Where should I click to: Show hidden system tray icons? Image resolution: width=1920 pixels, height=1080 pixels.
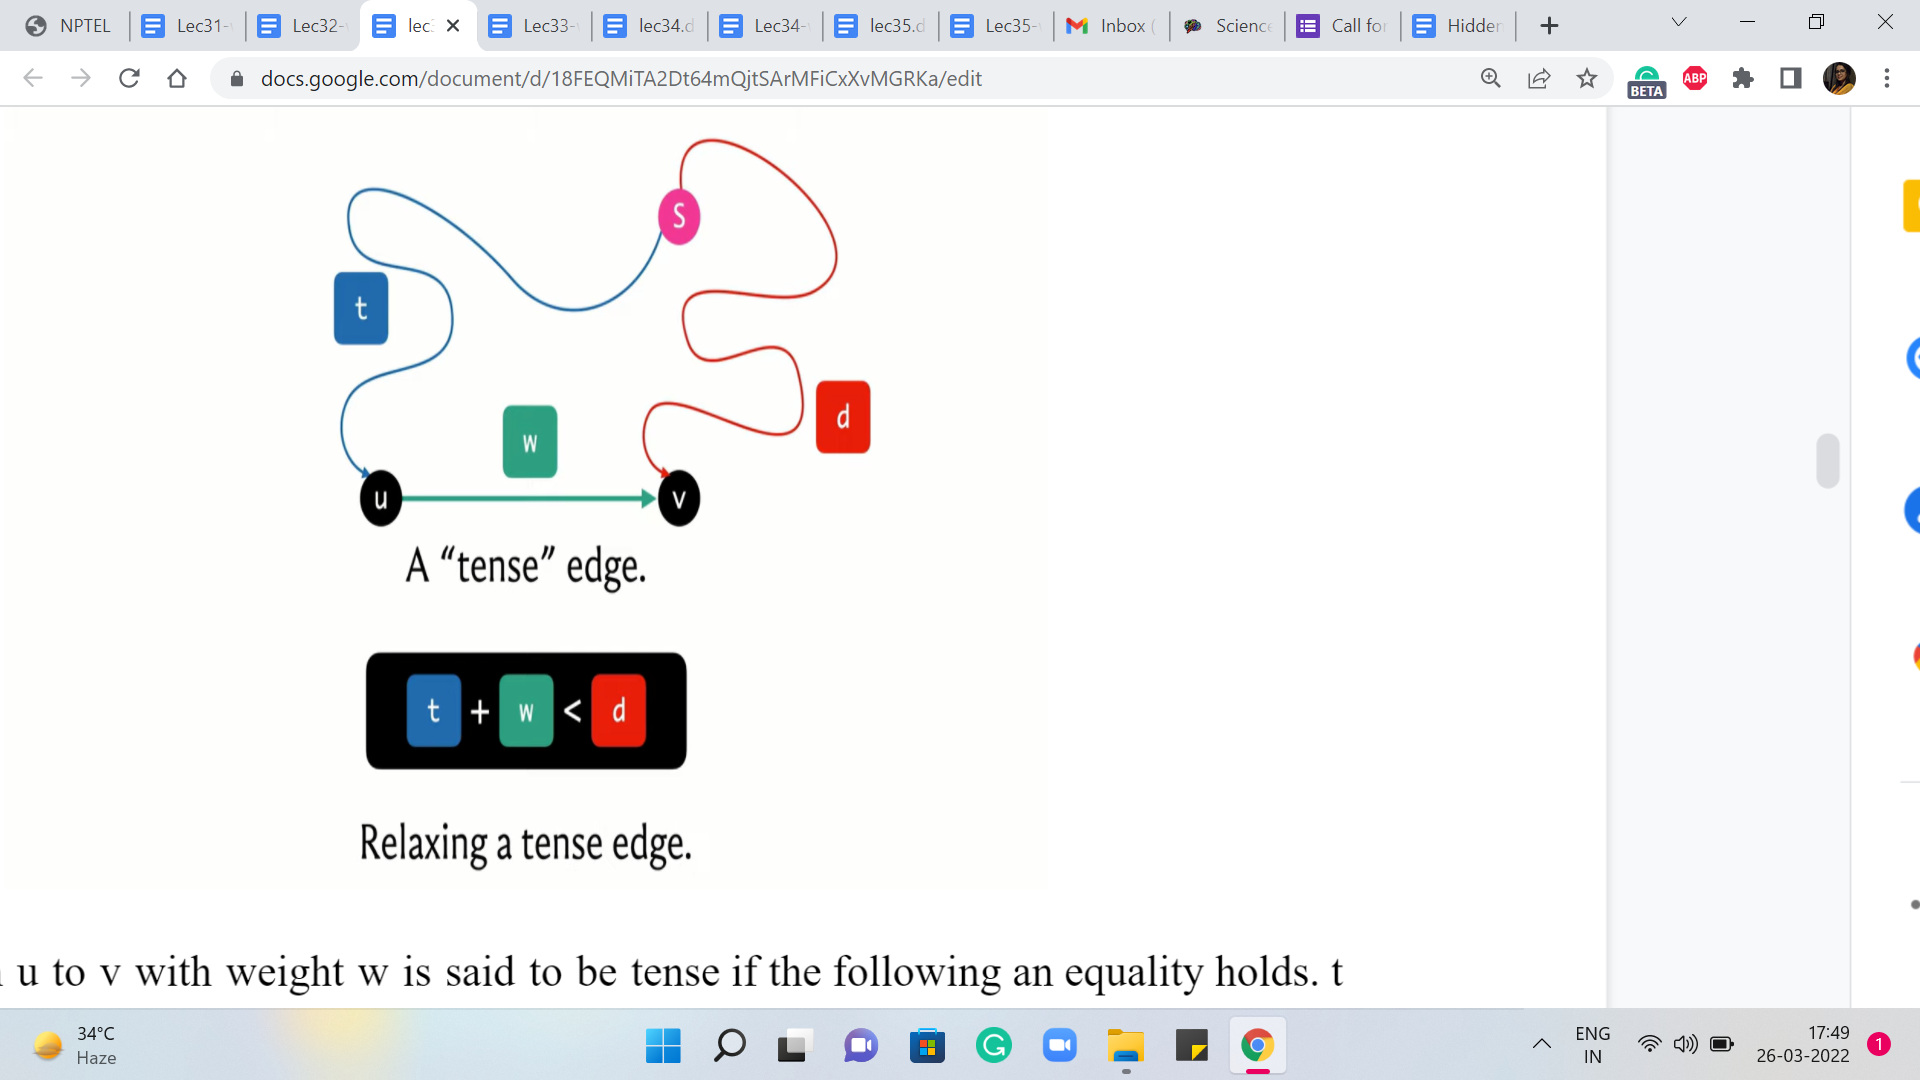[x=1541, y=1044]
